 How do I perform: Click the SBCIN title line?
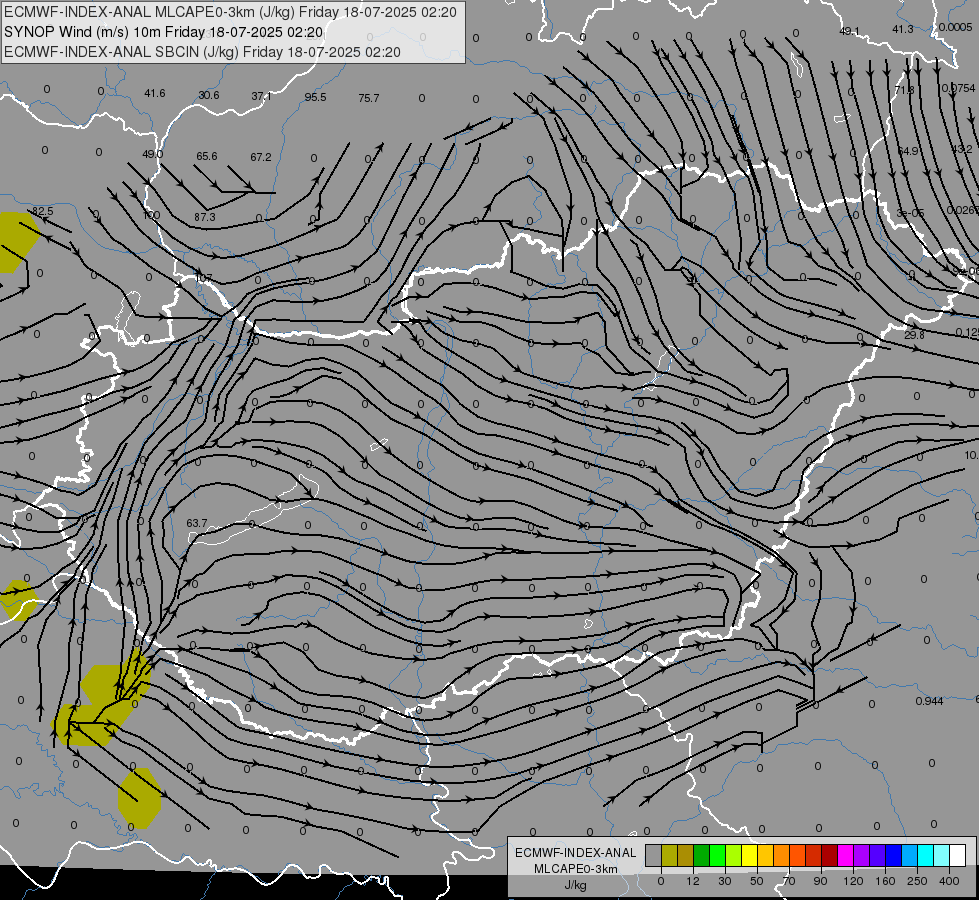coord(202,52)
